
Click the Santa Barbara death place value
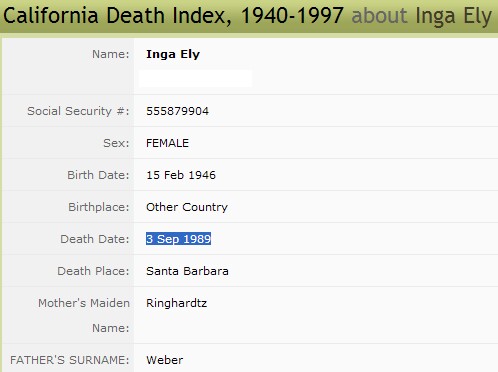(187, 271)
